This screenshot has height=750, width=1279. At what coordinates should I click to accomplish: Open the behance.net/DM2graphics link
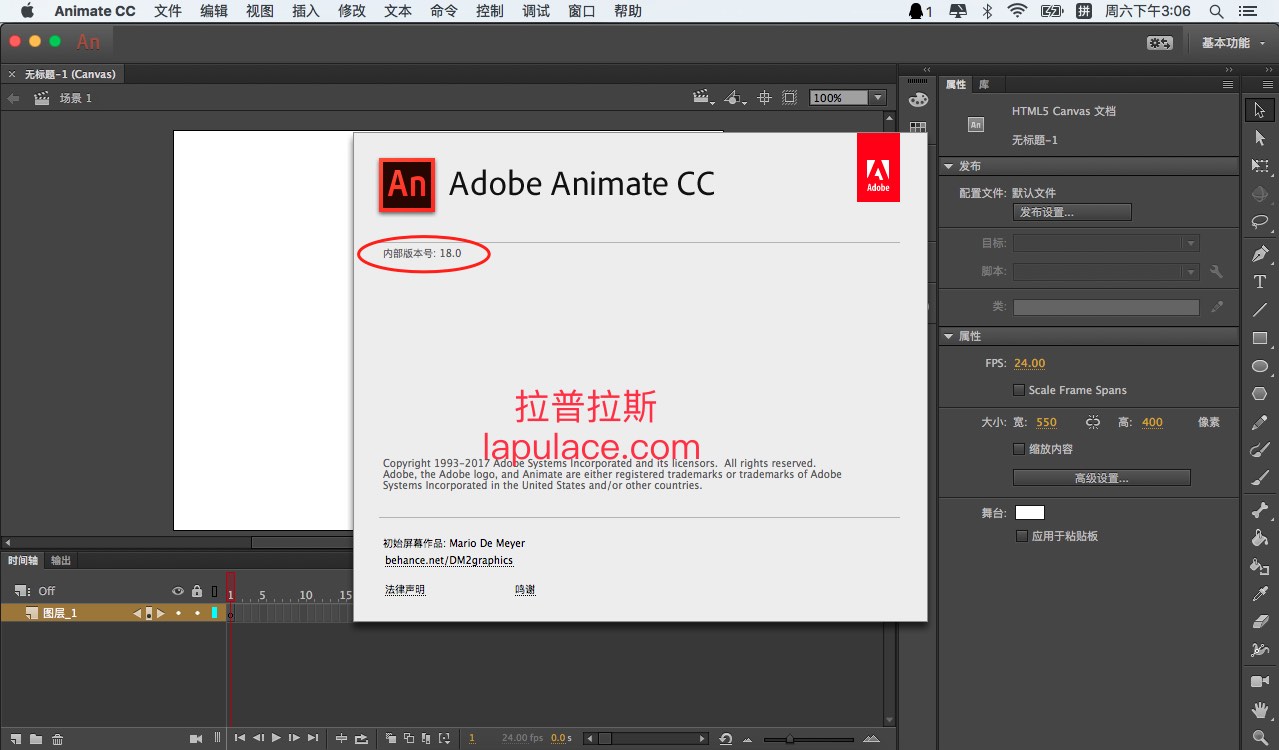coord(448,561)
